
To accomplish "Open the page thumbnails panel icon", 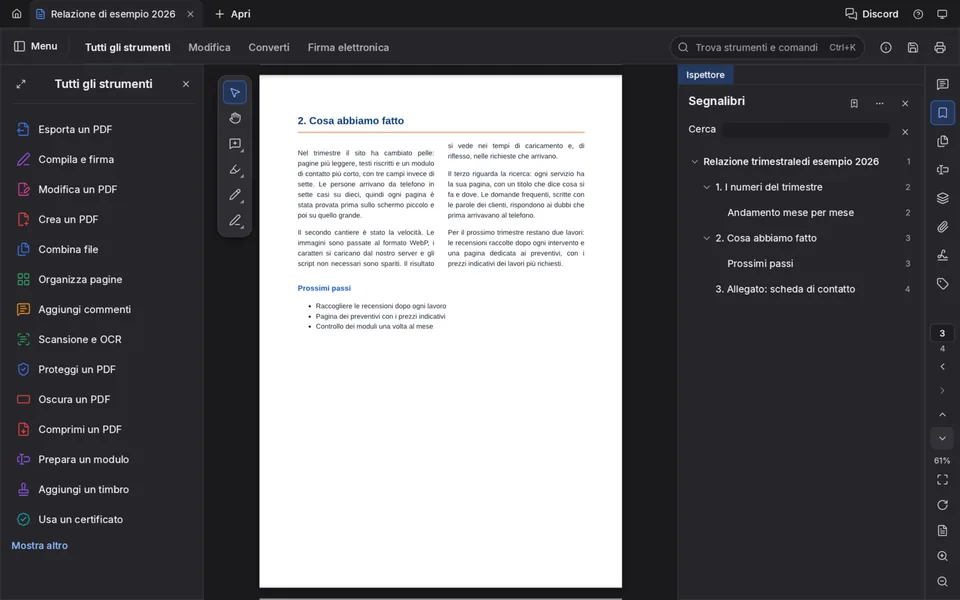I will click(x=942, y=141).
